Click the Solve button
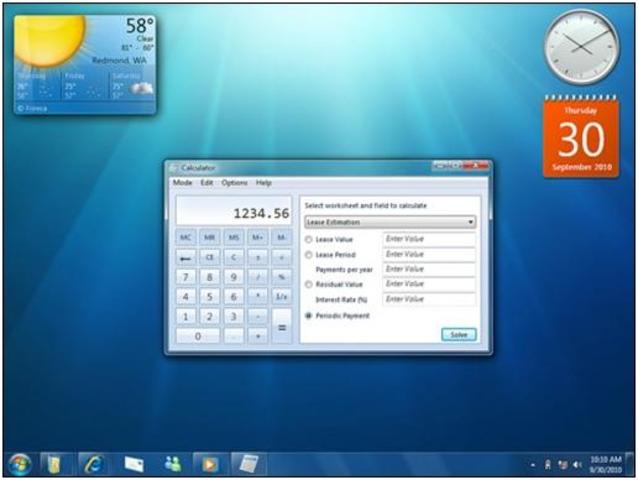Screen dimensions: 638x480 [x=459, y=334]
